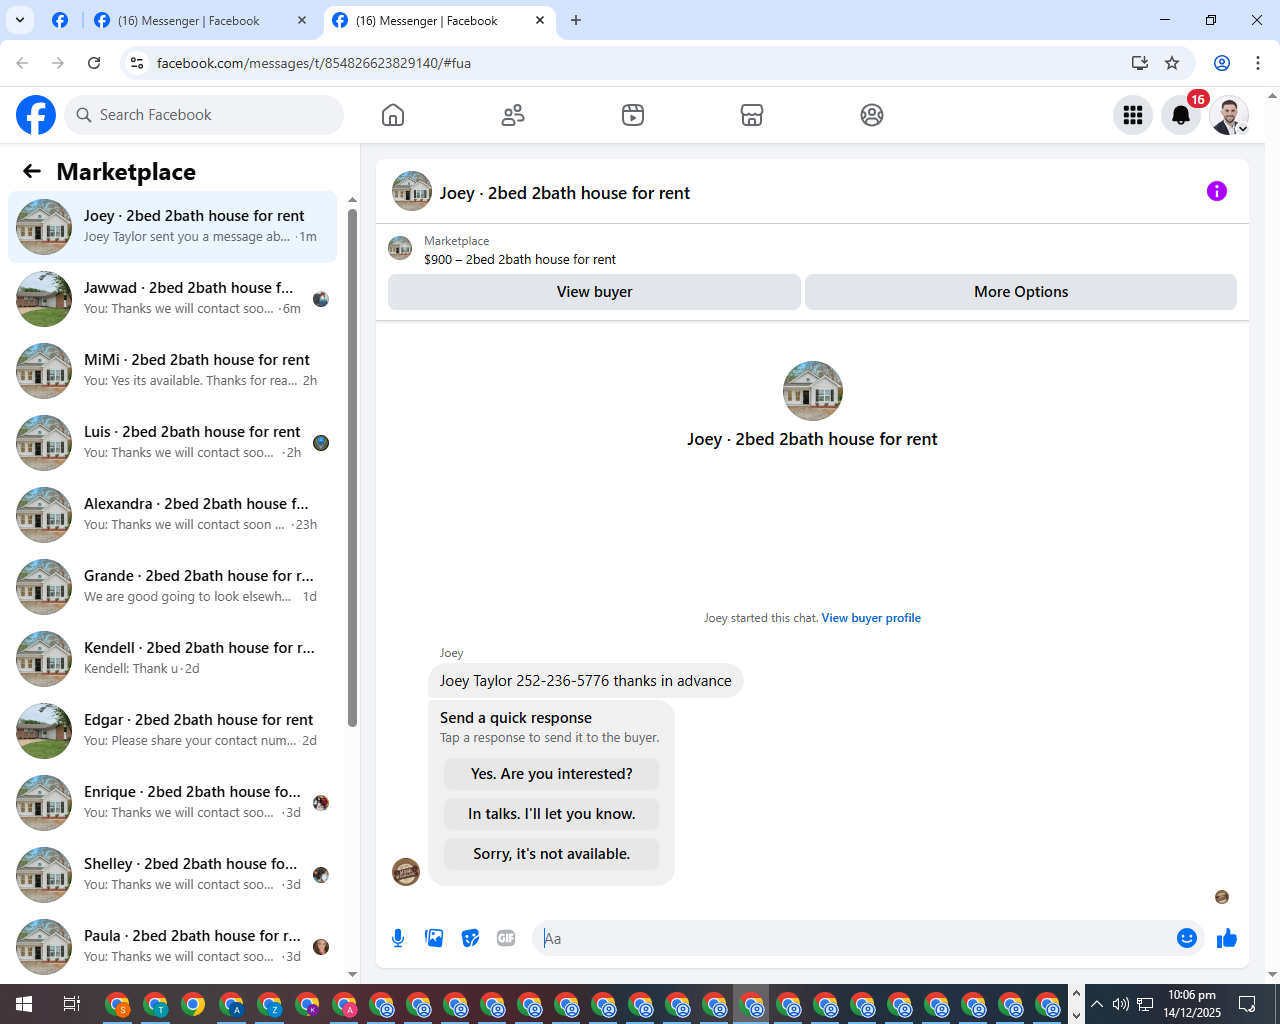This screenshot has height=1024, width=1280.
Task: Open the Chrome three-dot menu
Action: click(x=1258, y=63)
